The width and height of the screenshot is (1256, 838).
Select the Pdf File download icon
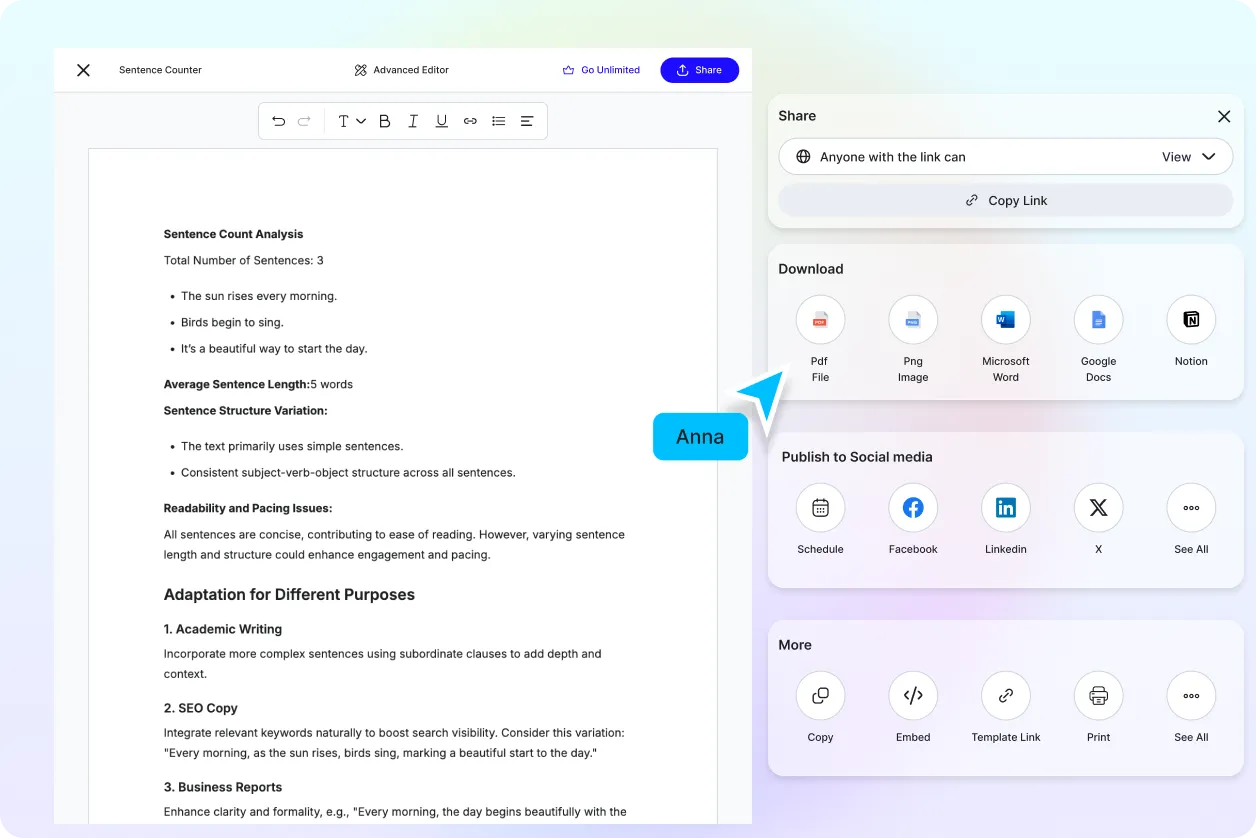(820, 319)
